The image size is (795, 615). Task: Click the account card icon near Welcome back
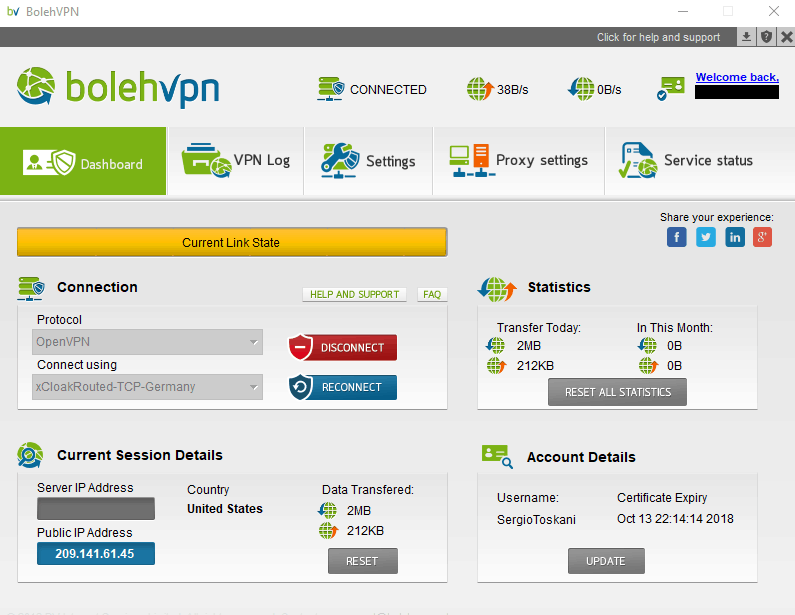click(x=670, y=88)
